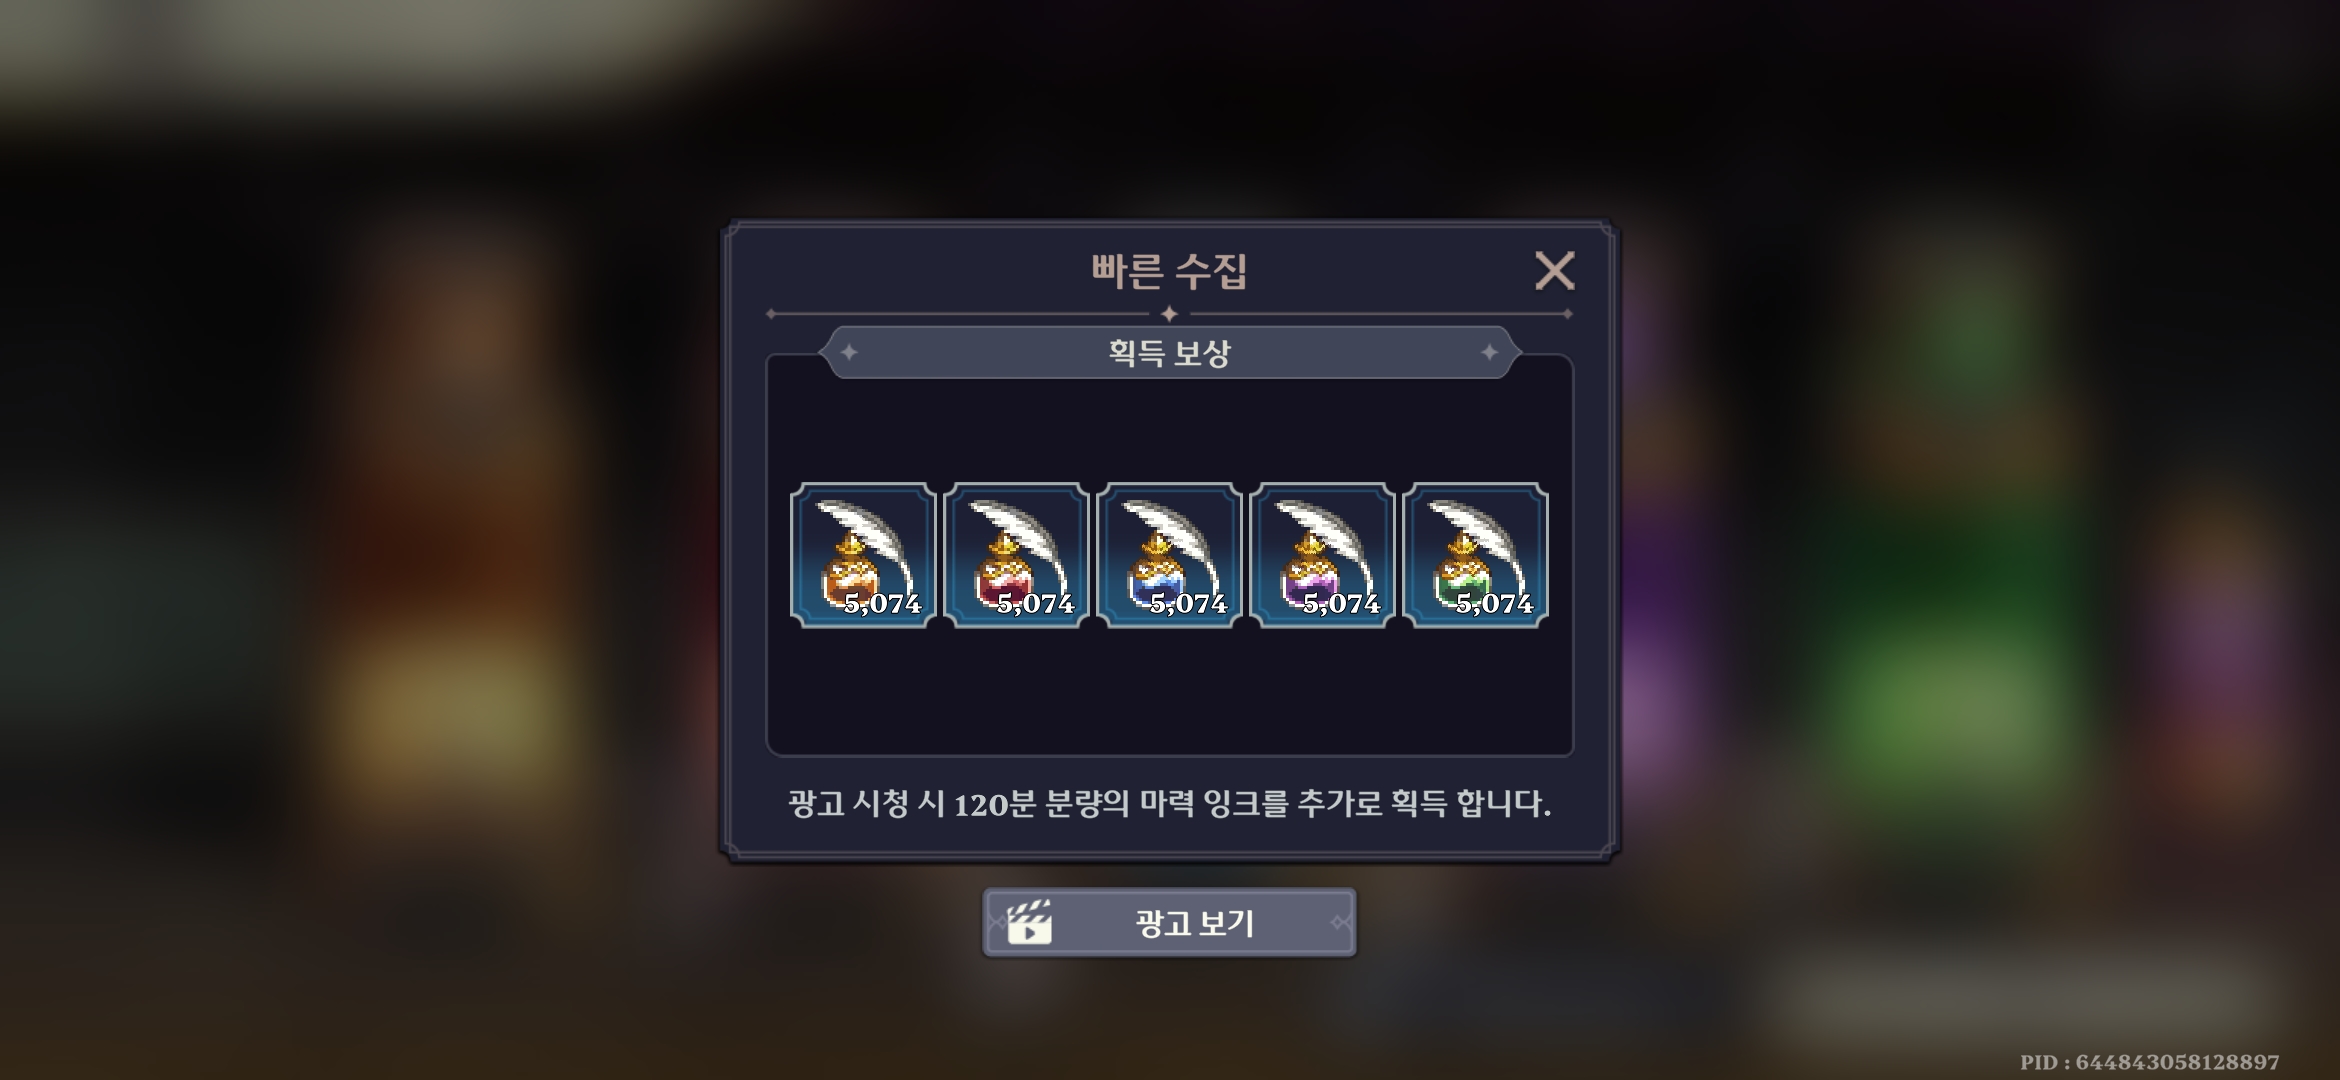Screen dimensions: 2340x1080
Task: Click empty reward panel area below the items
Action: click(1169, 690)
